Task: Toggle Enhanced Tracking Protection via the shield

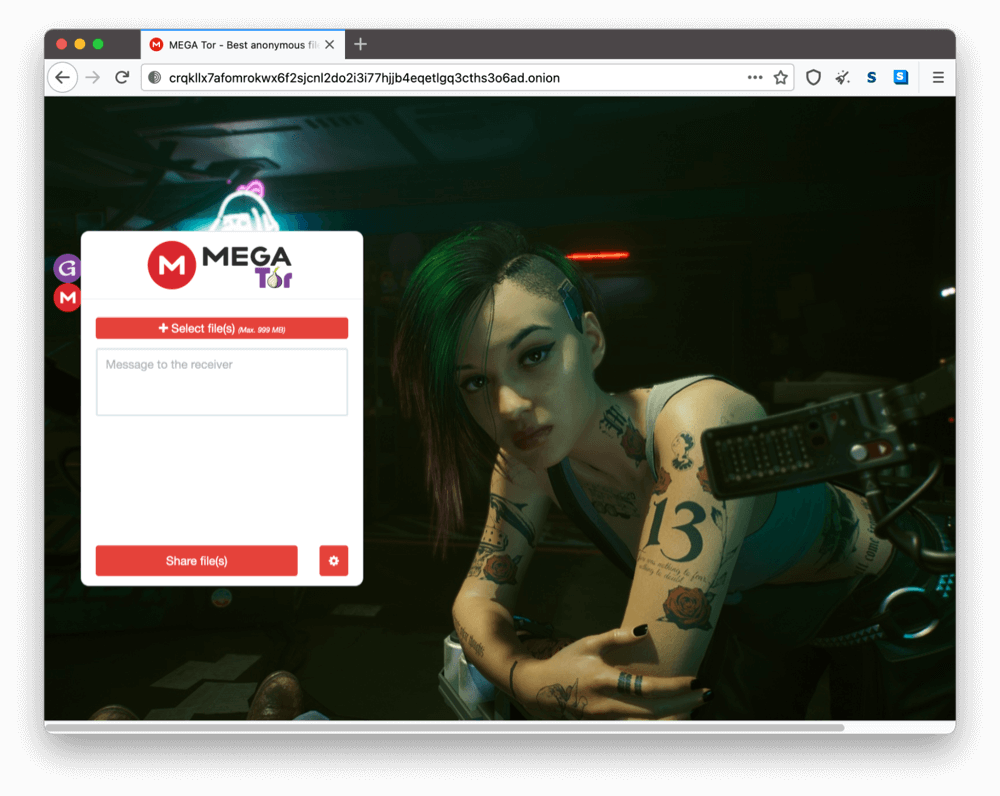Action: click(812, 77)
